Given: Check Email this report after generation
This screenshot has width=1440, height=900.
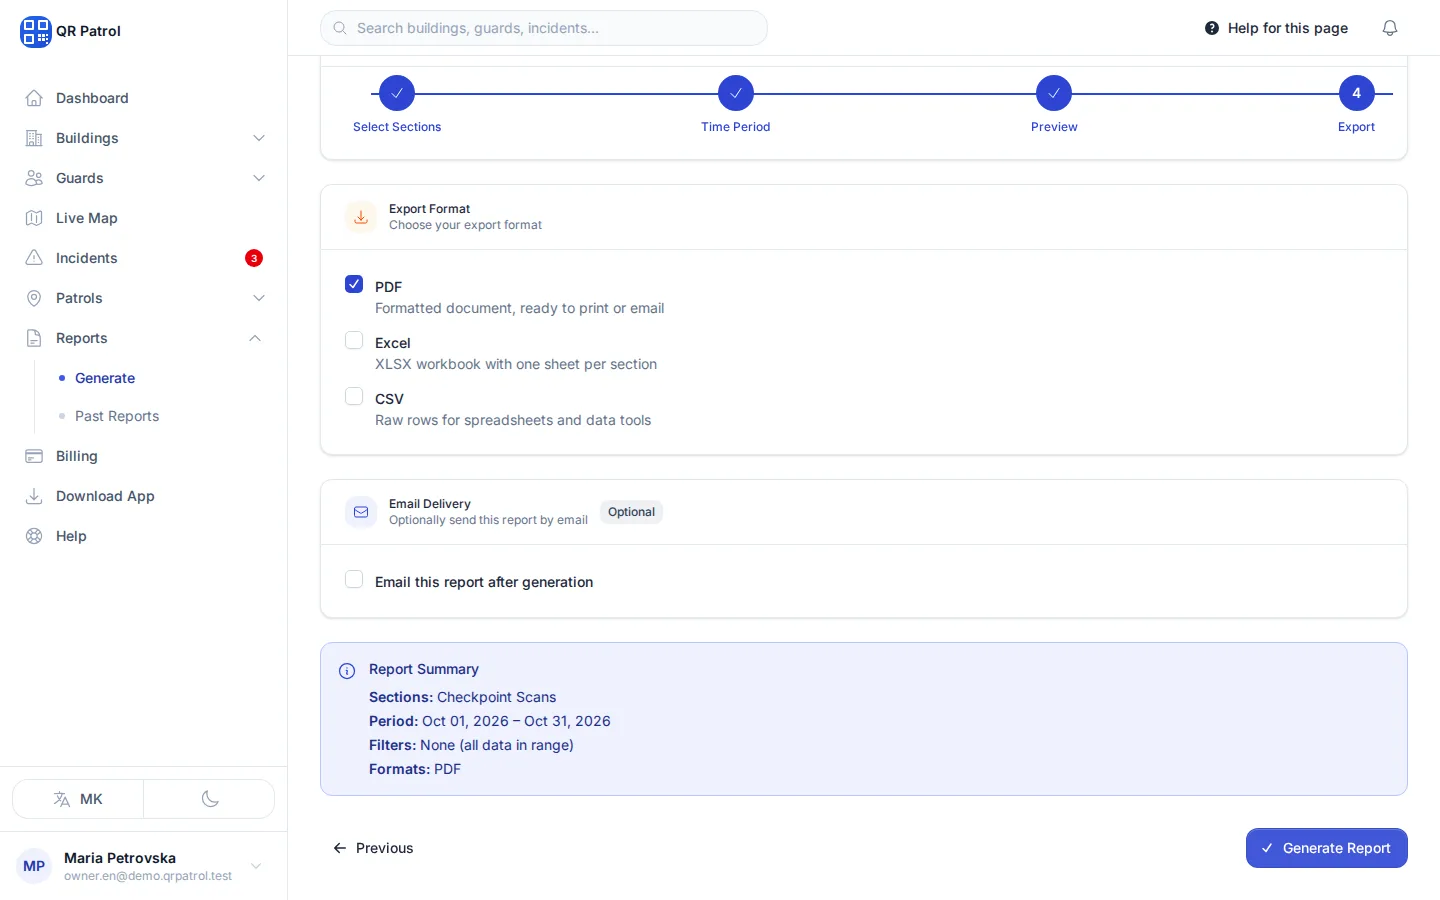Looking at the screenshot, I should [354, 579].
